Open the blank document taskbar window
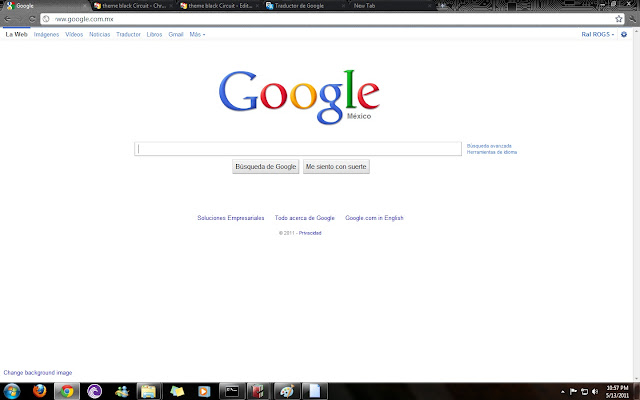Screen dimensions: 640x400 [314, 391]
